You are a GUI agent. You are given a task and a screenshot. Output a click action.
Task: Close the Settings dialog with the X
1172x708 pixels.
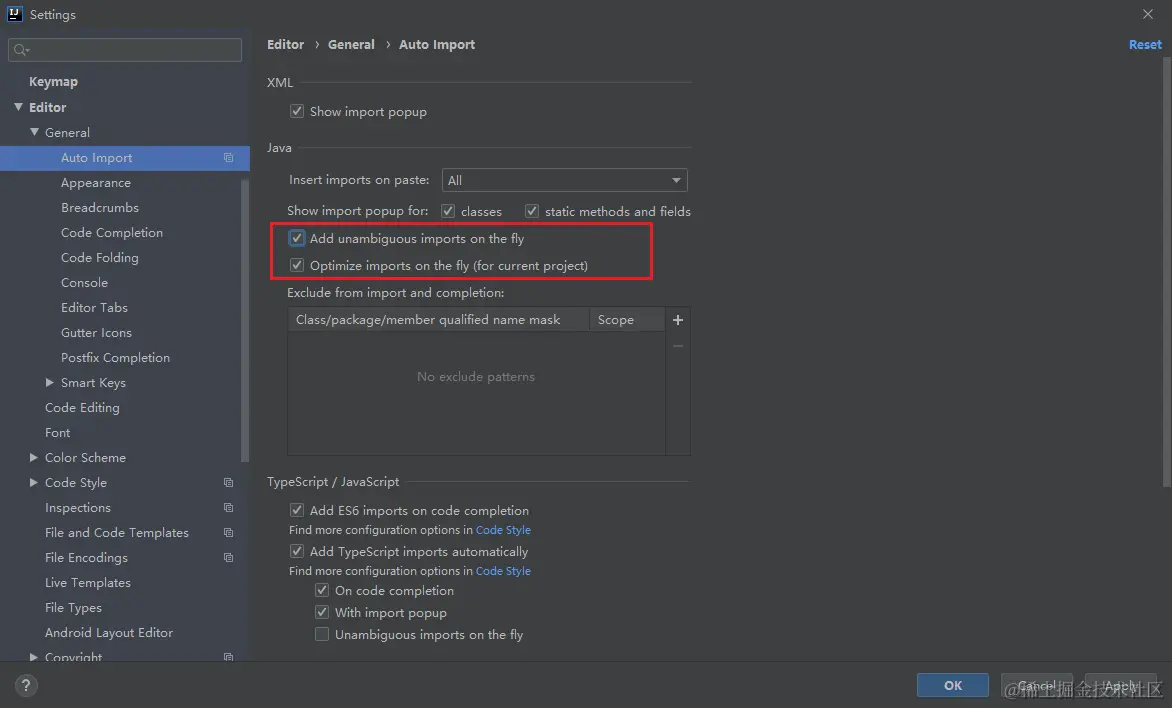[x=1148, y=14]
